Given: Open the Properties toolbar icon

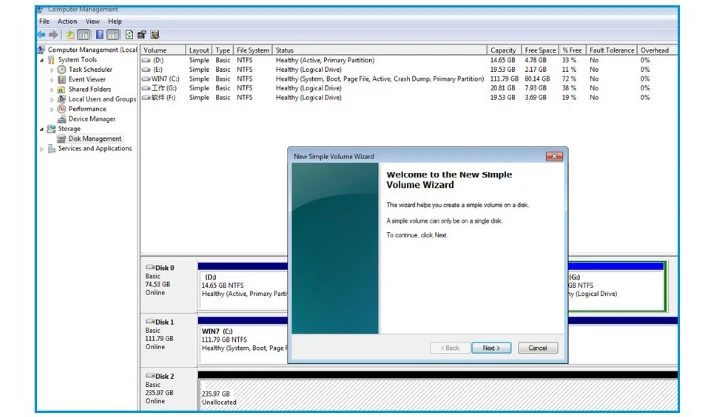Looking at the screenshot, I should [142, 35].
